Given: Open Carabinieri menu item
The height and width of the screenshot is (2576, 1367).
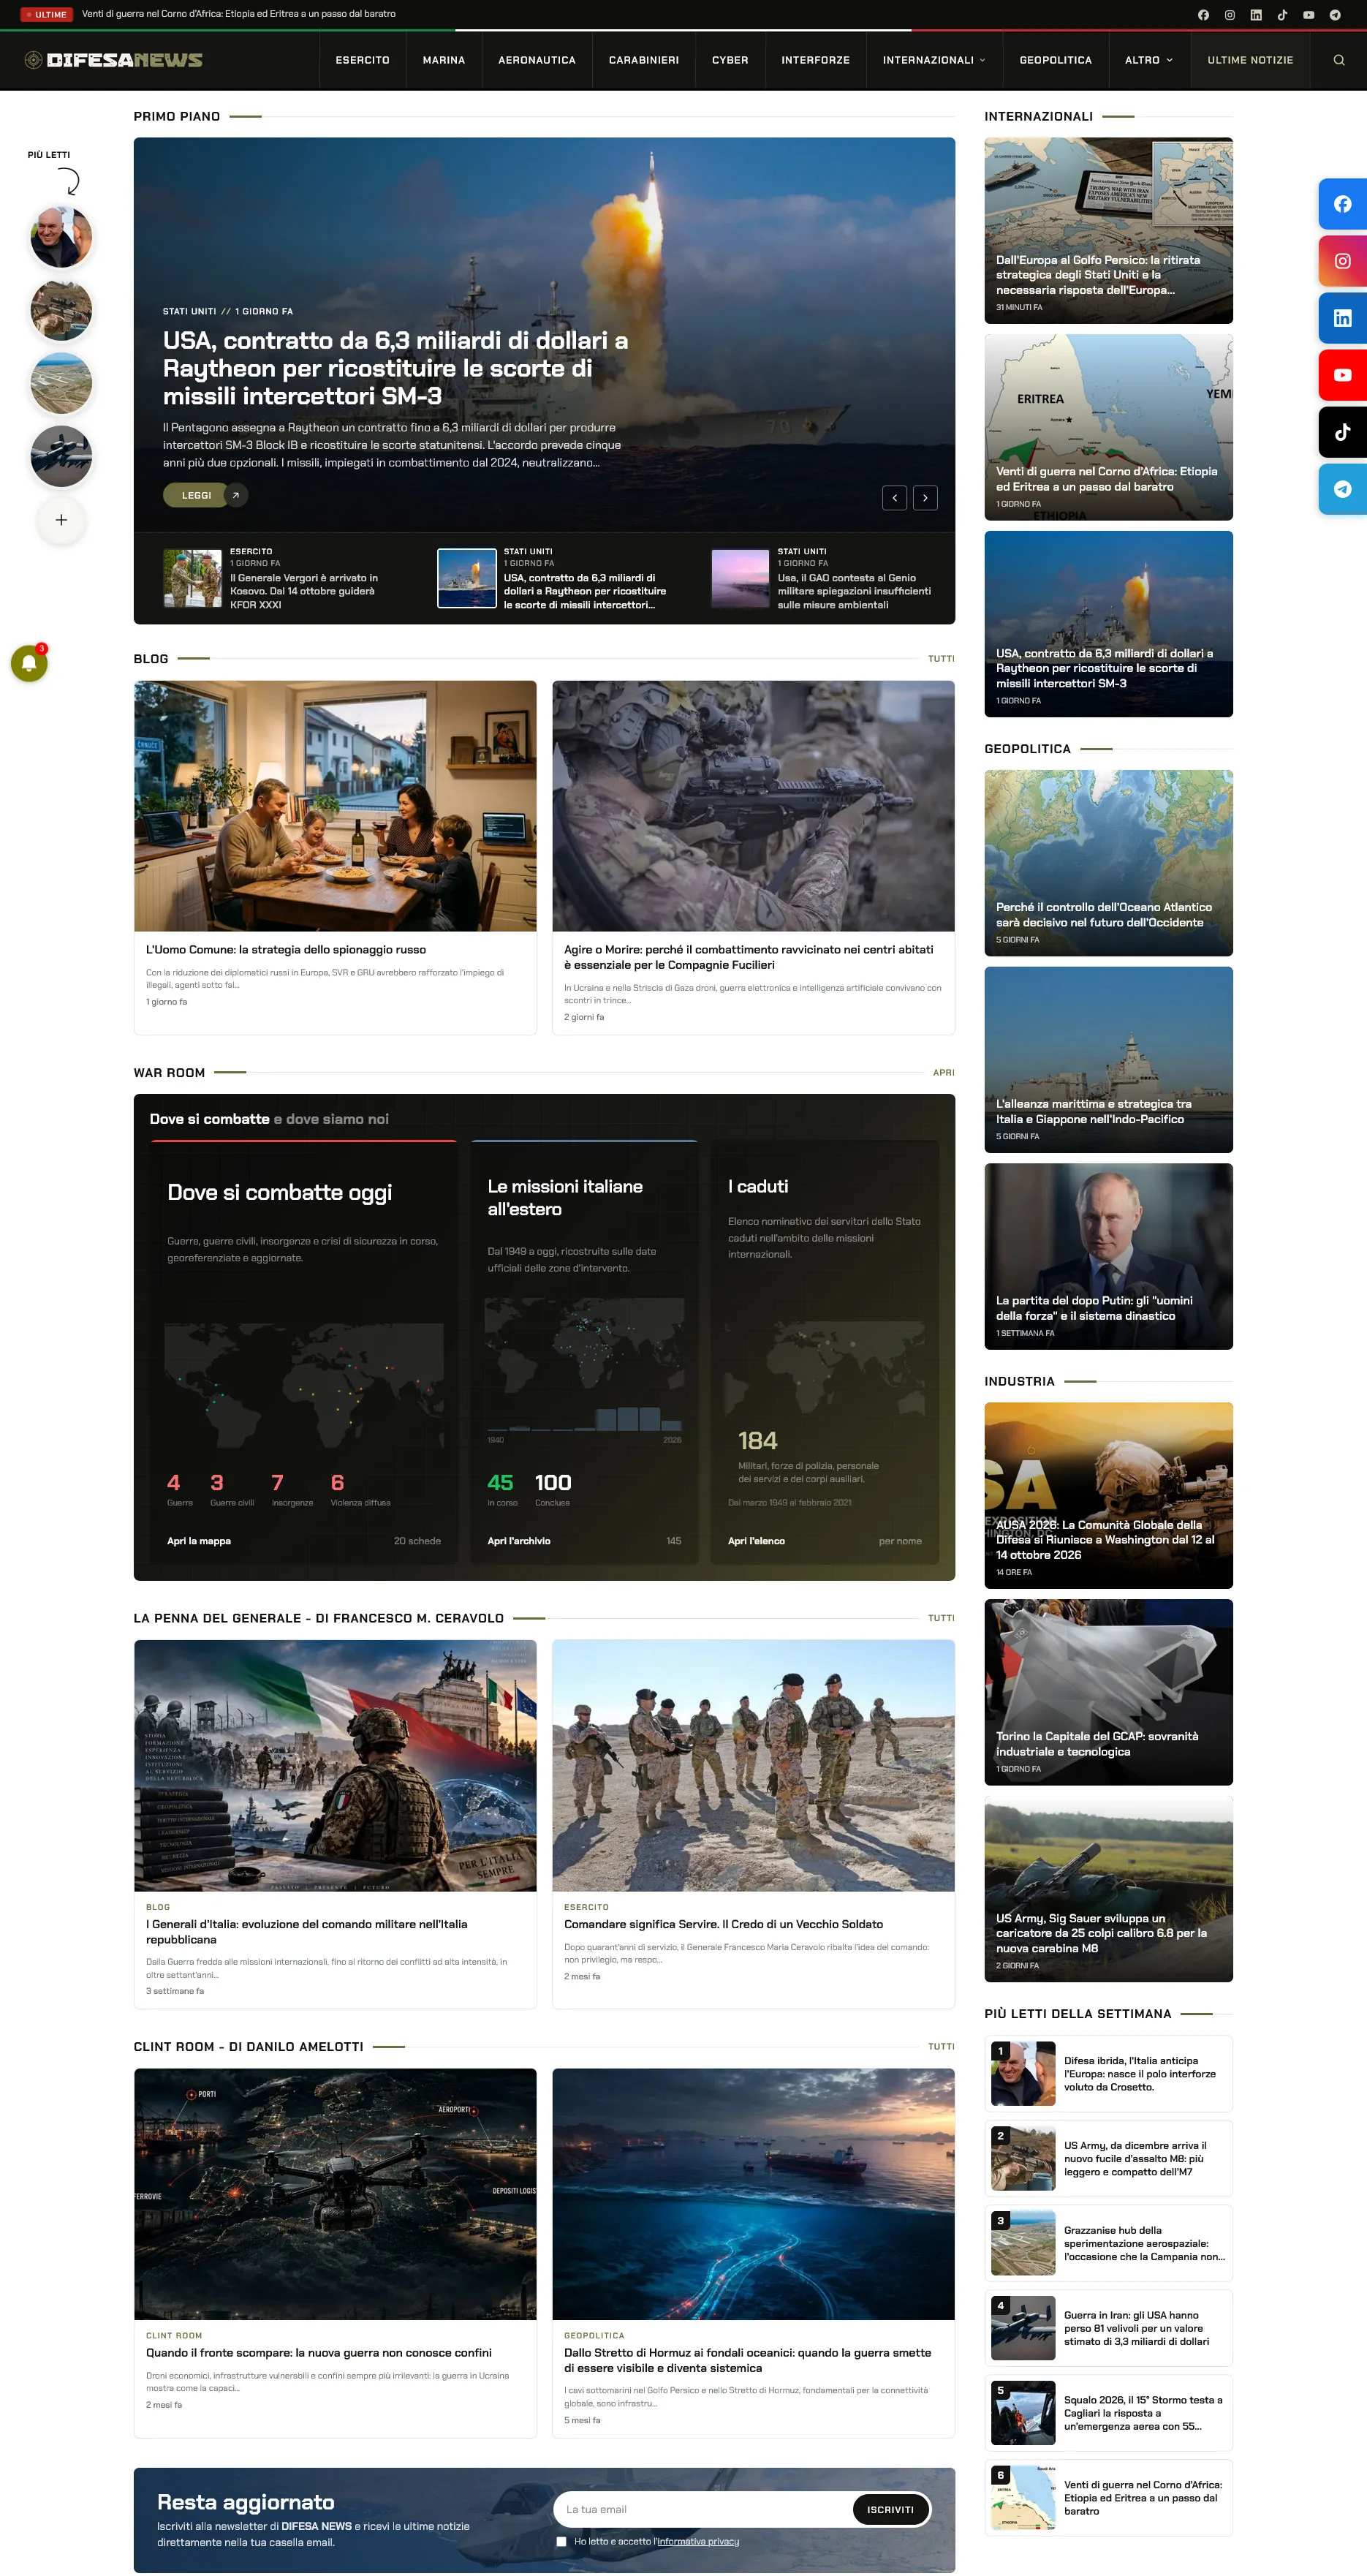Looking at the screenshot, I should pyautogui.click(x=644, y=60).
